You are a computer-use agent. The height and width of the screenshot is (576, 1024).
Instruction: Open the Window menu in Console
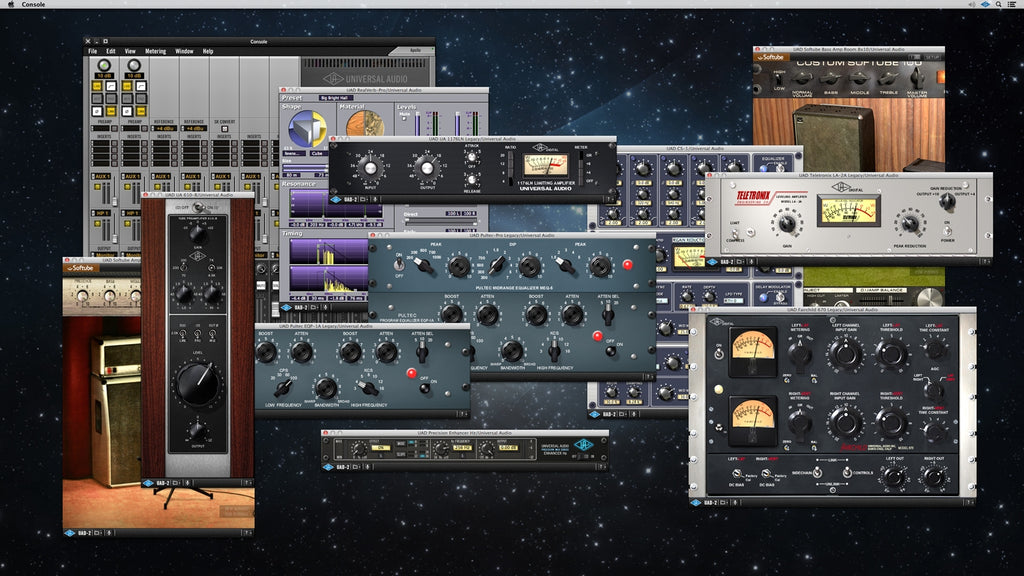pyautogui.click(x=184, y=51)
